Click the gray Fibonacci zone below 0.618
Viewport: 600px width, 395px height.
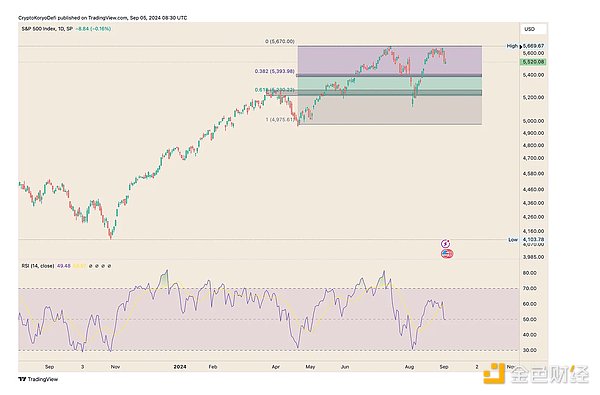click(389, 109)
